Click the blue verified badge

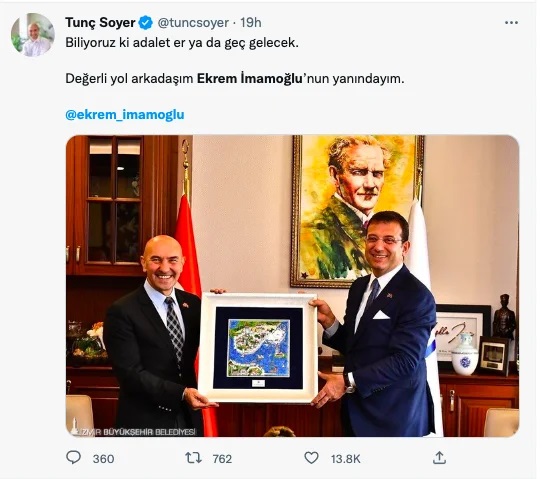point(146,23)
